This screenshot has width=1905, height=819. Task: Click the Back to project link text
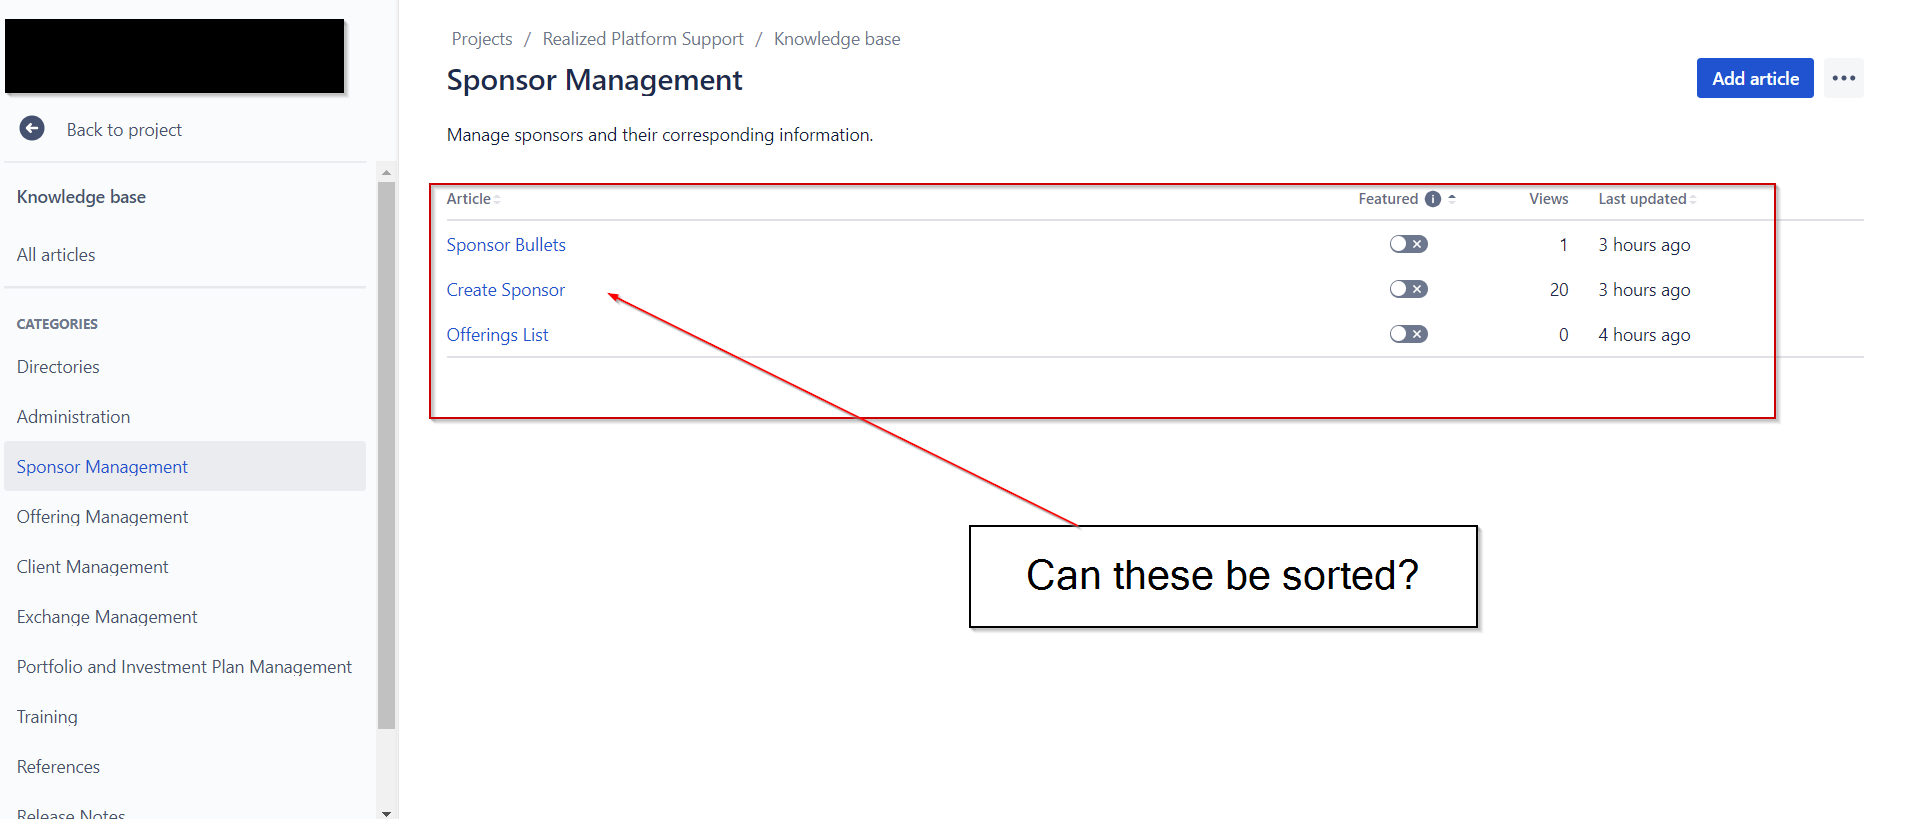coord(124,130)
